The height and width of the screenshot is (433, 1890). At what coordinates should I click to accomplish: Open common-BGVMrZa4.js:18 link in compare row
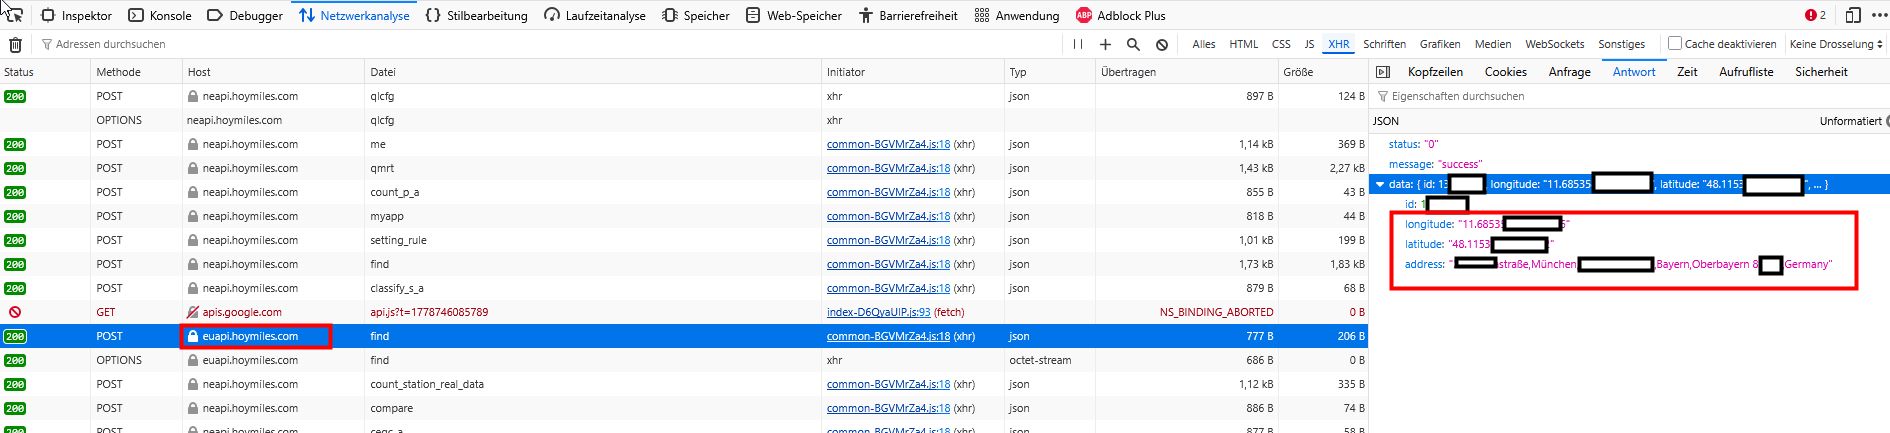click(888, 408)
